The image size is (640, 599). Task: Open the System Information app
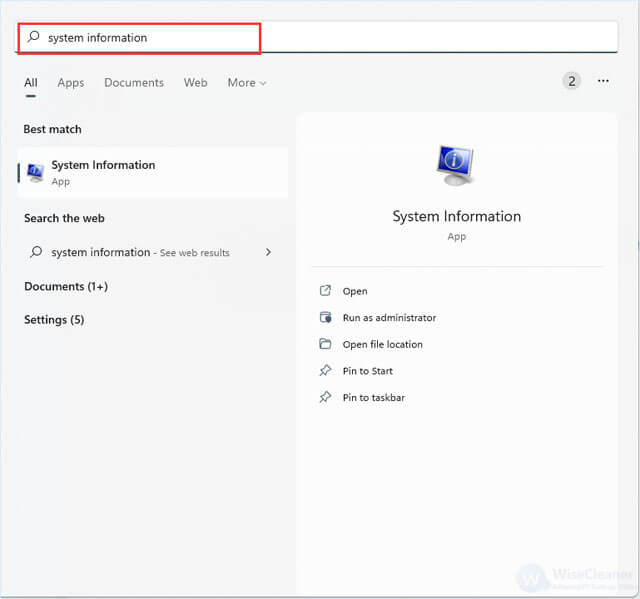coord(355,291)
